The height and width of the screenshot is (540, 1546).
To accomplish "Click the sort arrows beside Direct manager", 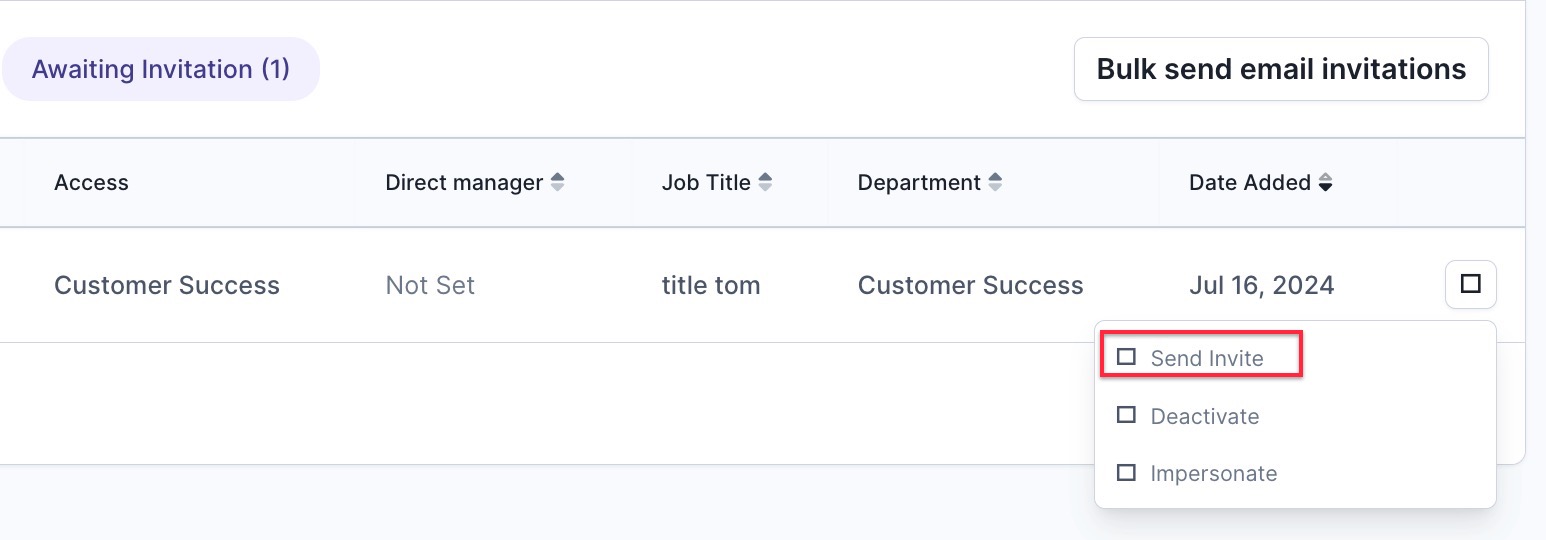I will [x=558, y=183].
